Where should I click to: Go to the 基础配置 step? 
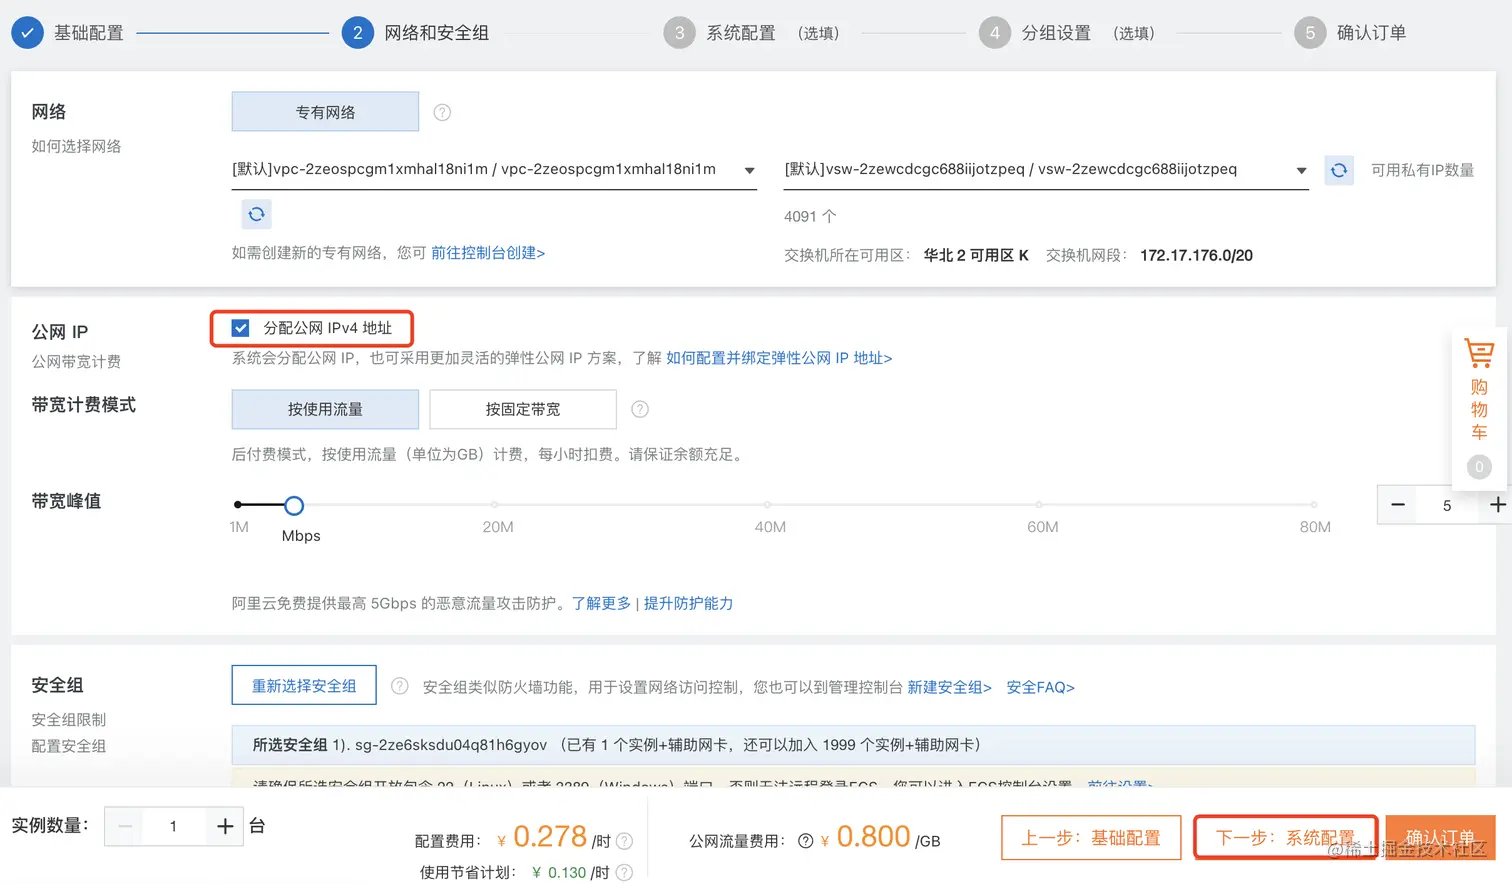tap(89, 33)
